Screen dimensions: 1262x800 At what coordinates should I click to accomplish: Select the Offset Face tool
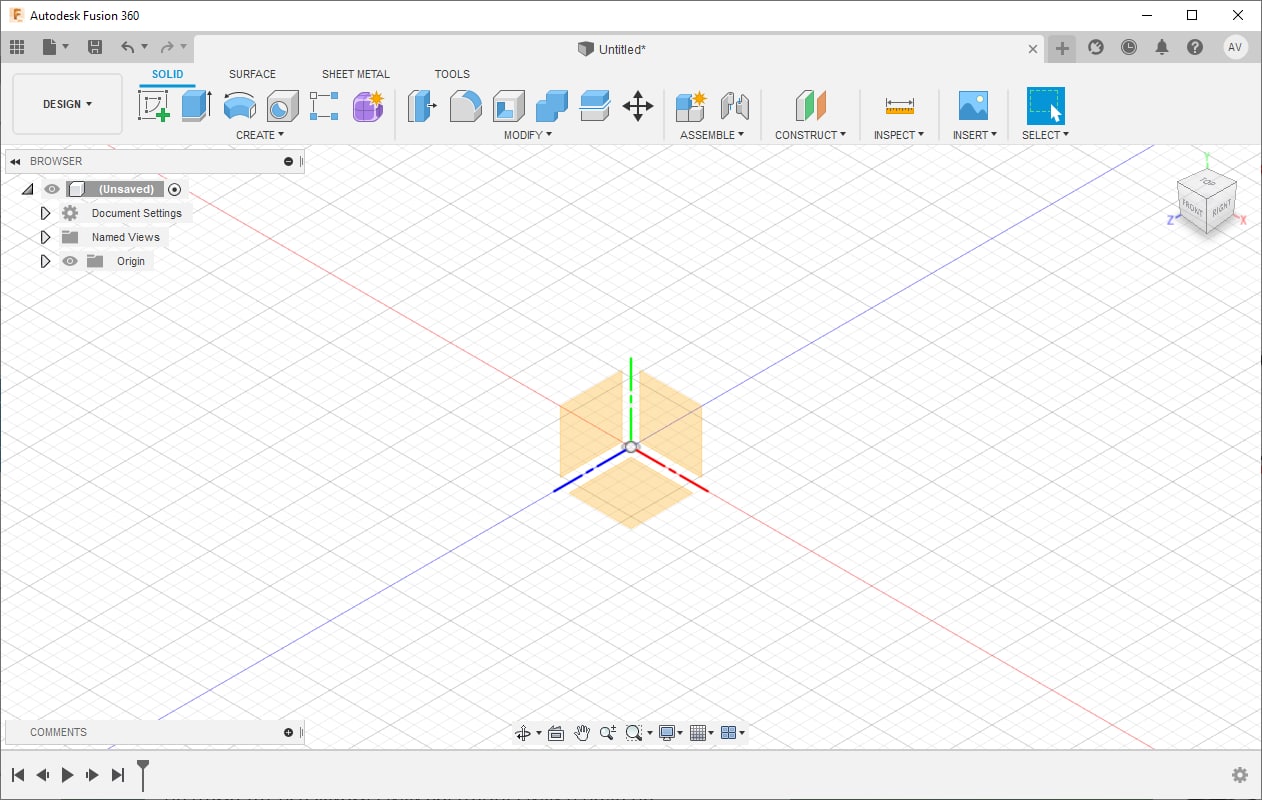coord(595,105)
